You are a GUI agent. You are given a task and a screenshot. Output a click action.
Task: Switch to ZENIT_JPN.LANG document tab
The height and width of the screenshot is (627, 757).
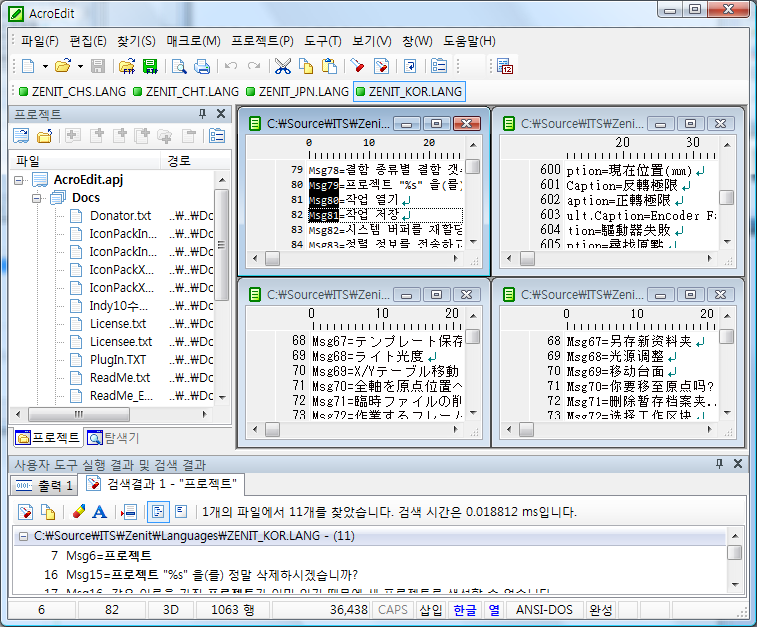(x=297, y=92)
